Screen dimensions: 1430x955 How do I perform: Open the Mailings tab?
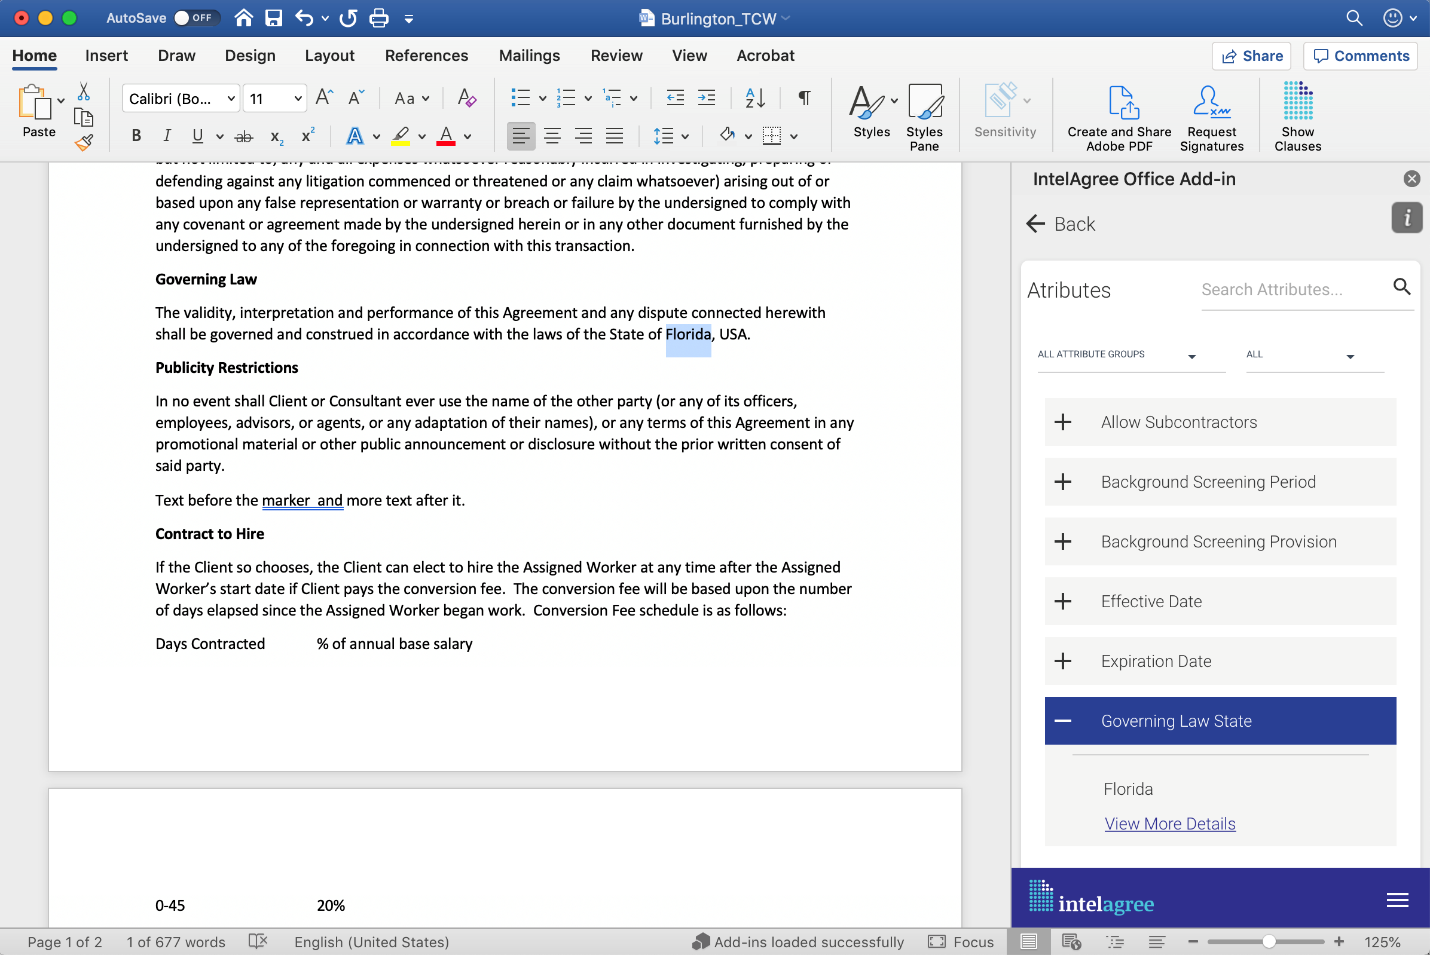529,56
